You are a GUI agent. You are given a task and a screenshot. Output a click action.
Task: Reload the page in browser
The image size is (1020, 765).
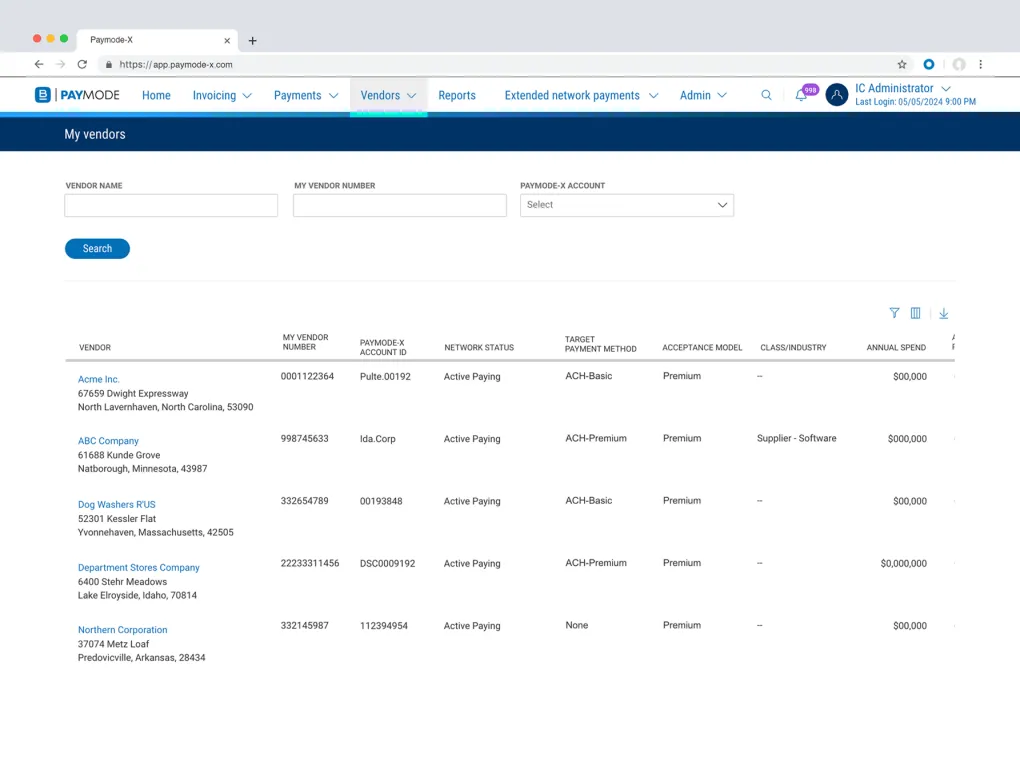(x=82, y=64)
